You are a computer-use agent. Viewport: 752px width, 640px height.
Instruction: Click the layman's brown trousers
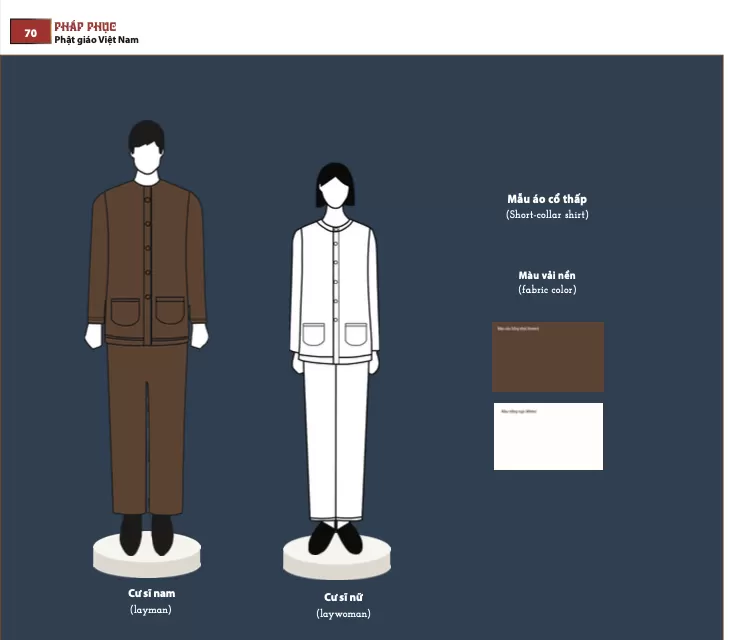[146, 430]
